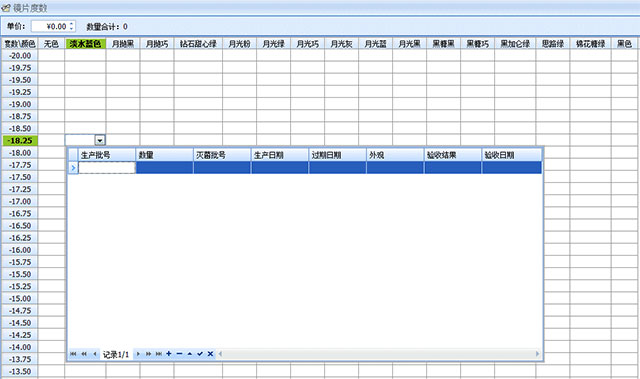The width and height of the screenshot is (640, 379).
Task: Increase 单价 value with up spinner
Action: point(72,24)
